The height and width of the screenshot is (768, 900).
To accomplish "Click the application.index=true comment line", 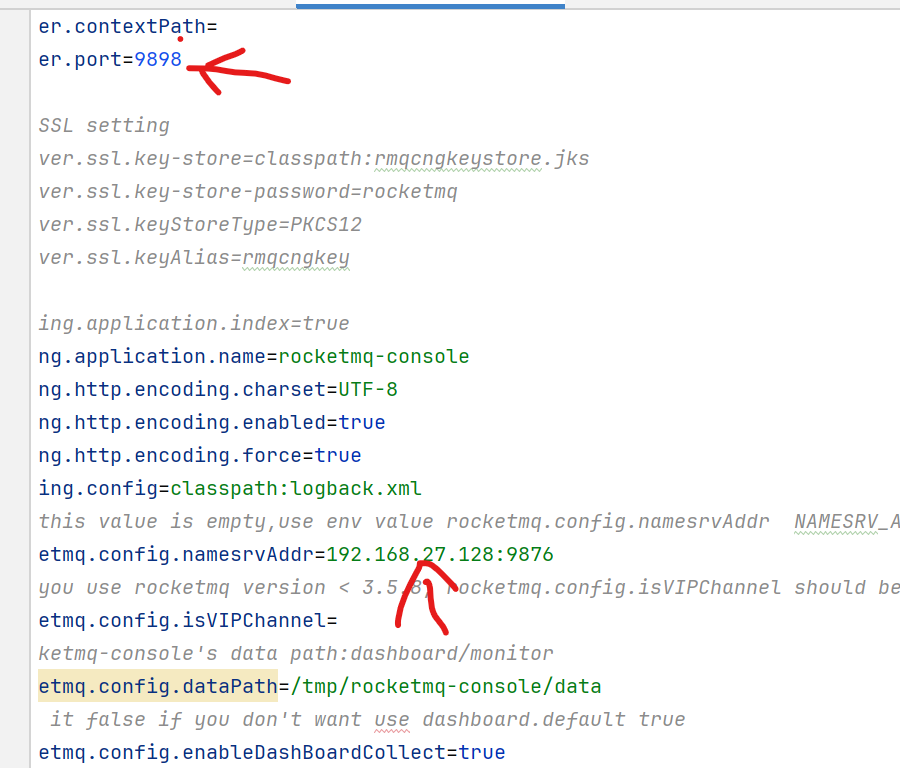I will pyautogui.click(x=194, y=324).
